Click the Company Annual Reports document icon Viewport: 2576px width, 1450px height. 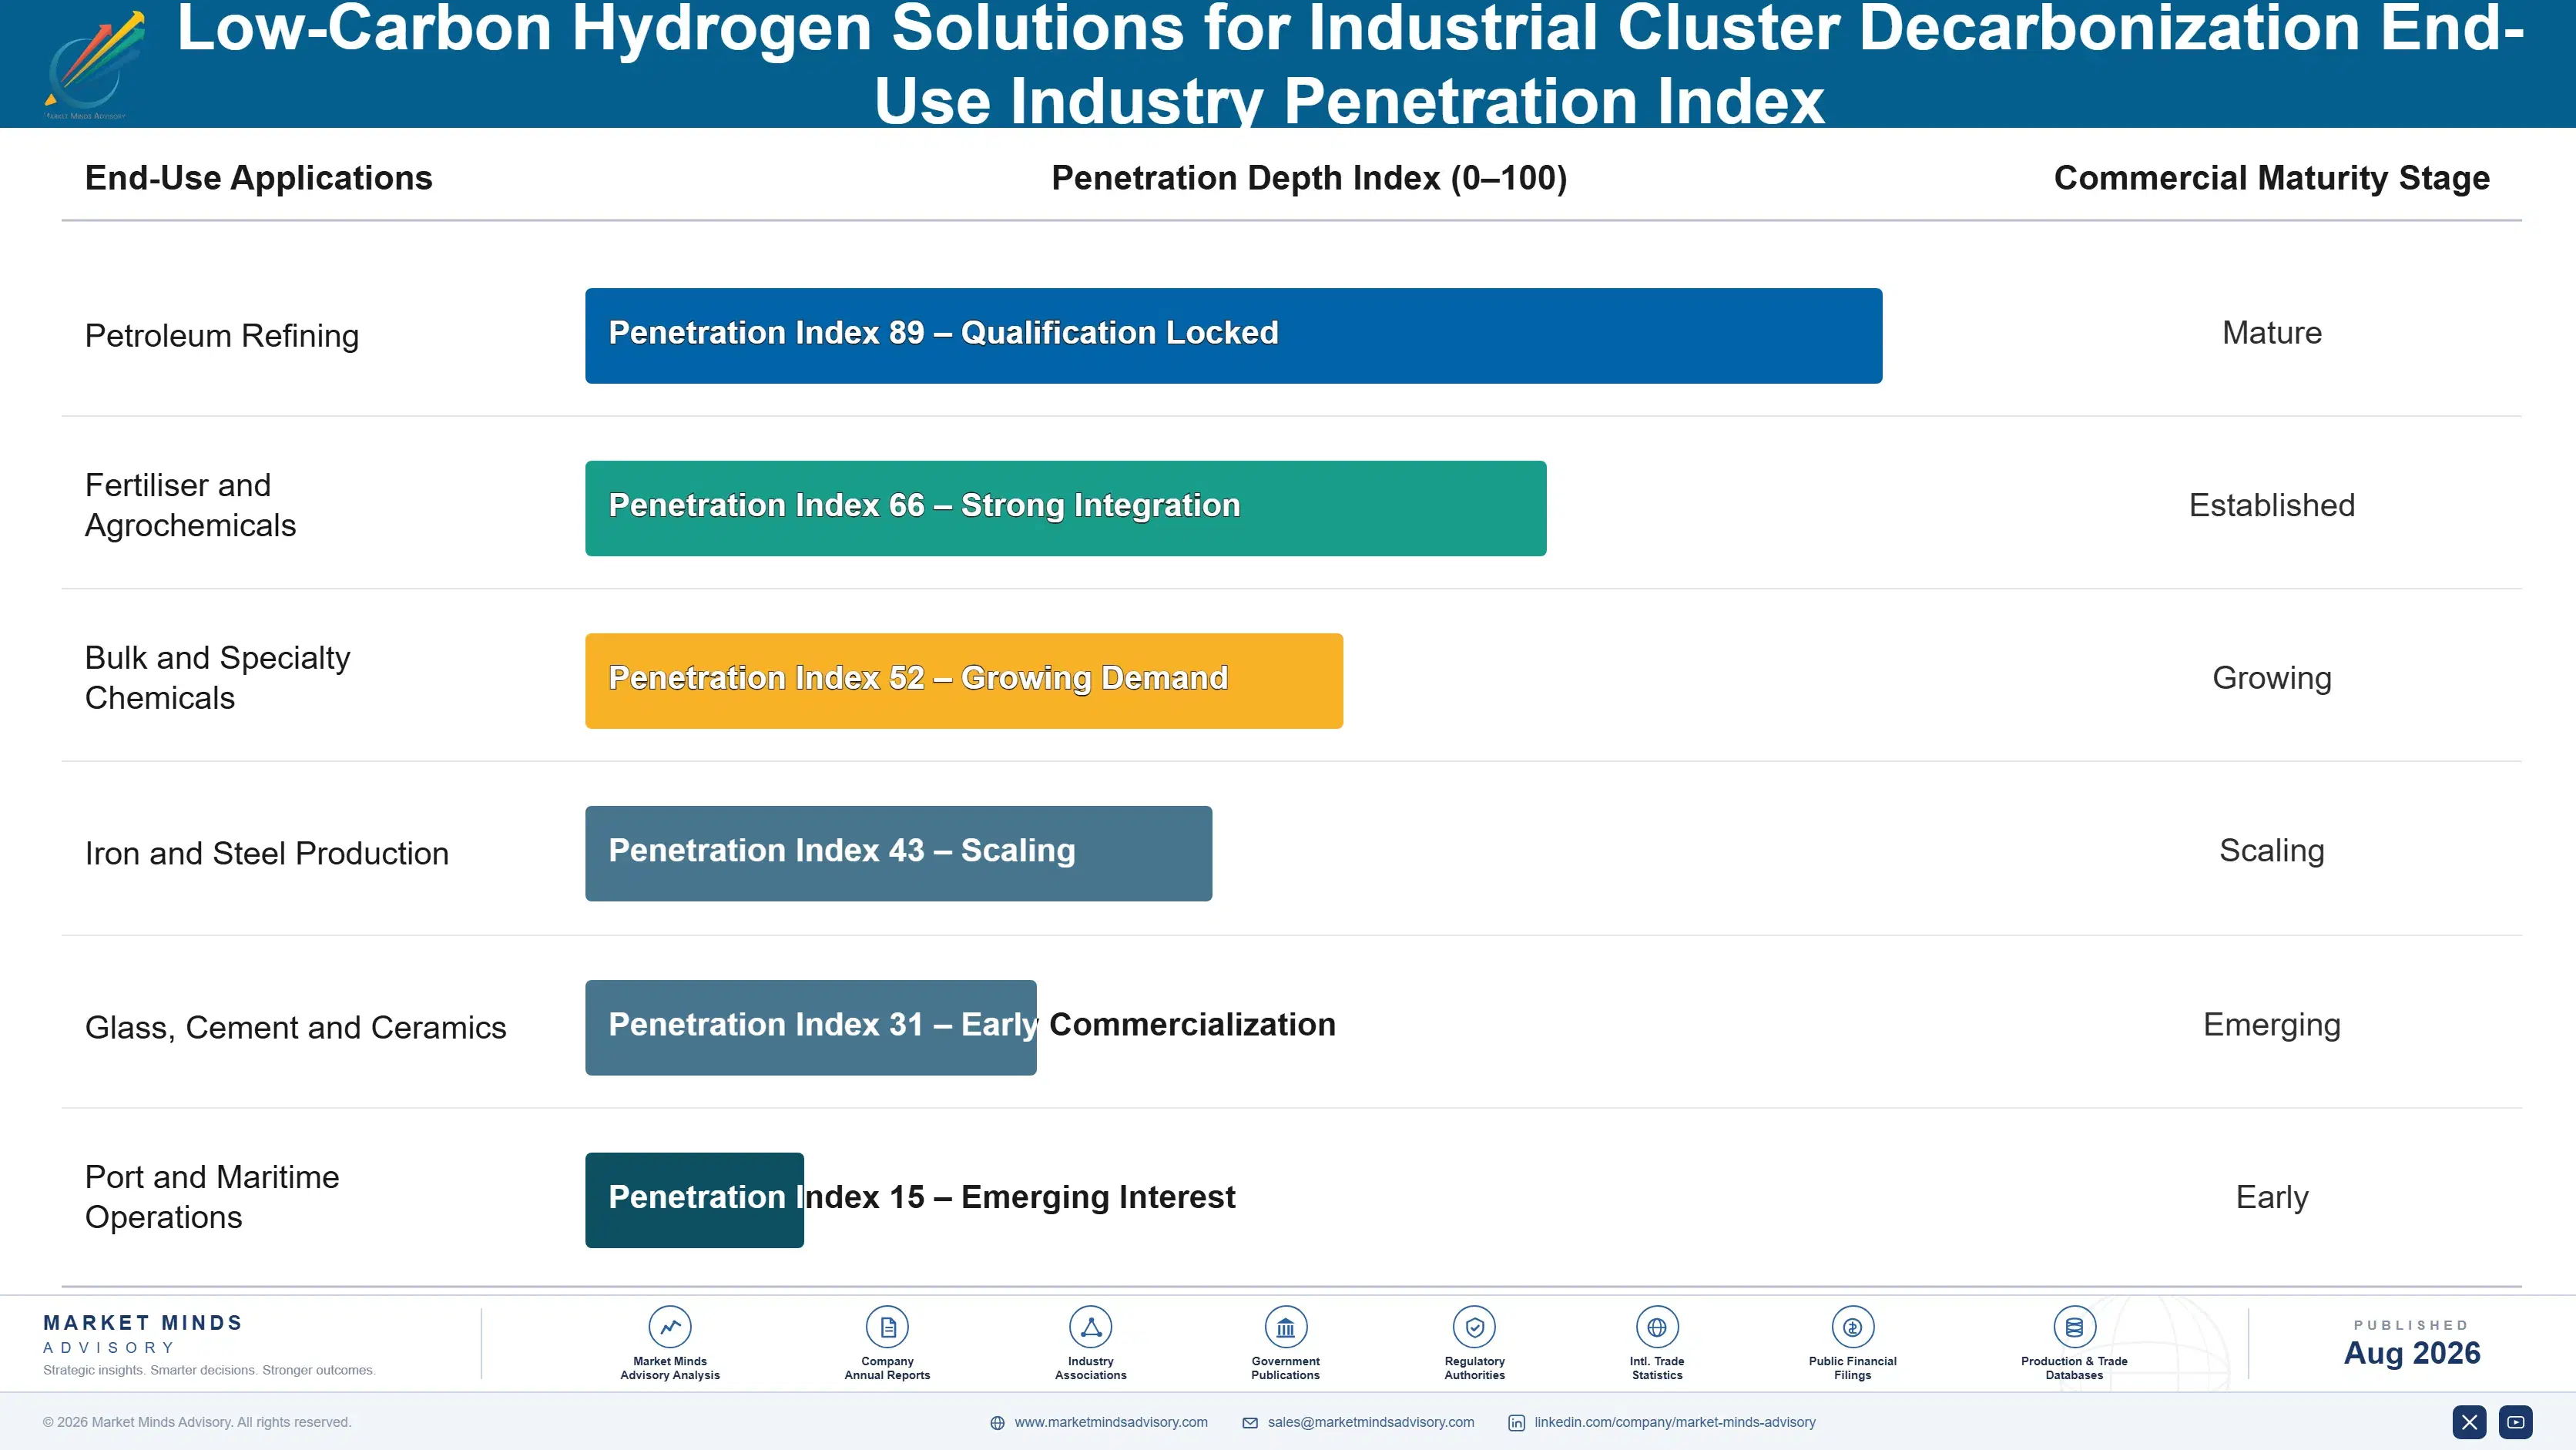pyautogui.click(x=887, y=1327)
